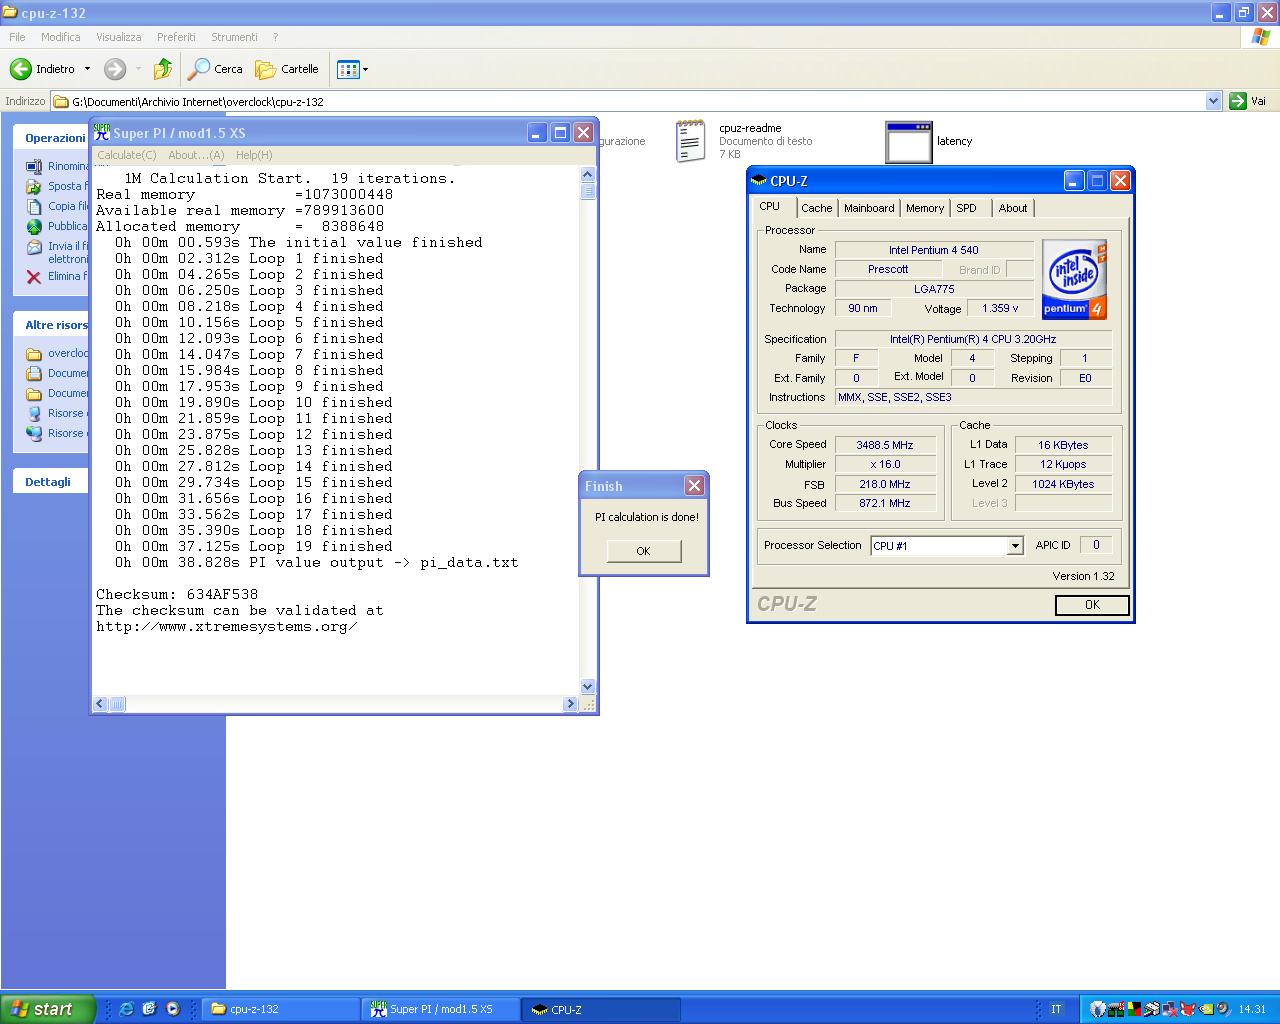Click the red X Elimina file icon
The width and height of the screenshot is (1280, 1024).
(34, 277)
